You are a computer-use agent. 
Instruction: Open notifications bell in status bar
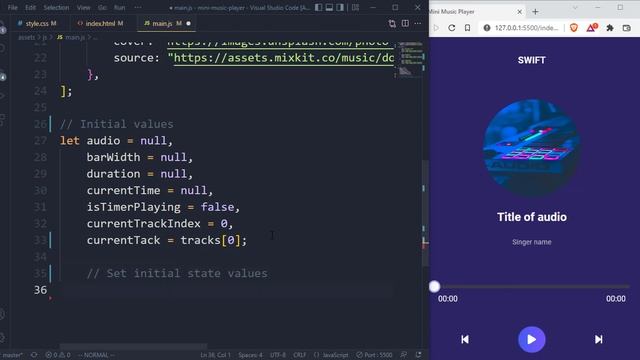pos(418,355)
